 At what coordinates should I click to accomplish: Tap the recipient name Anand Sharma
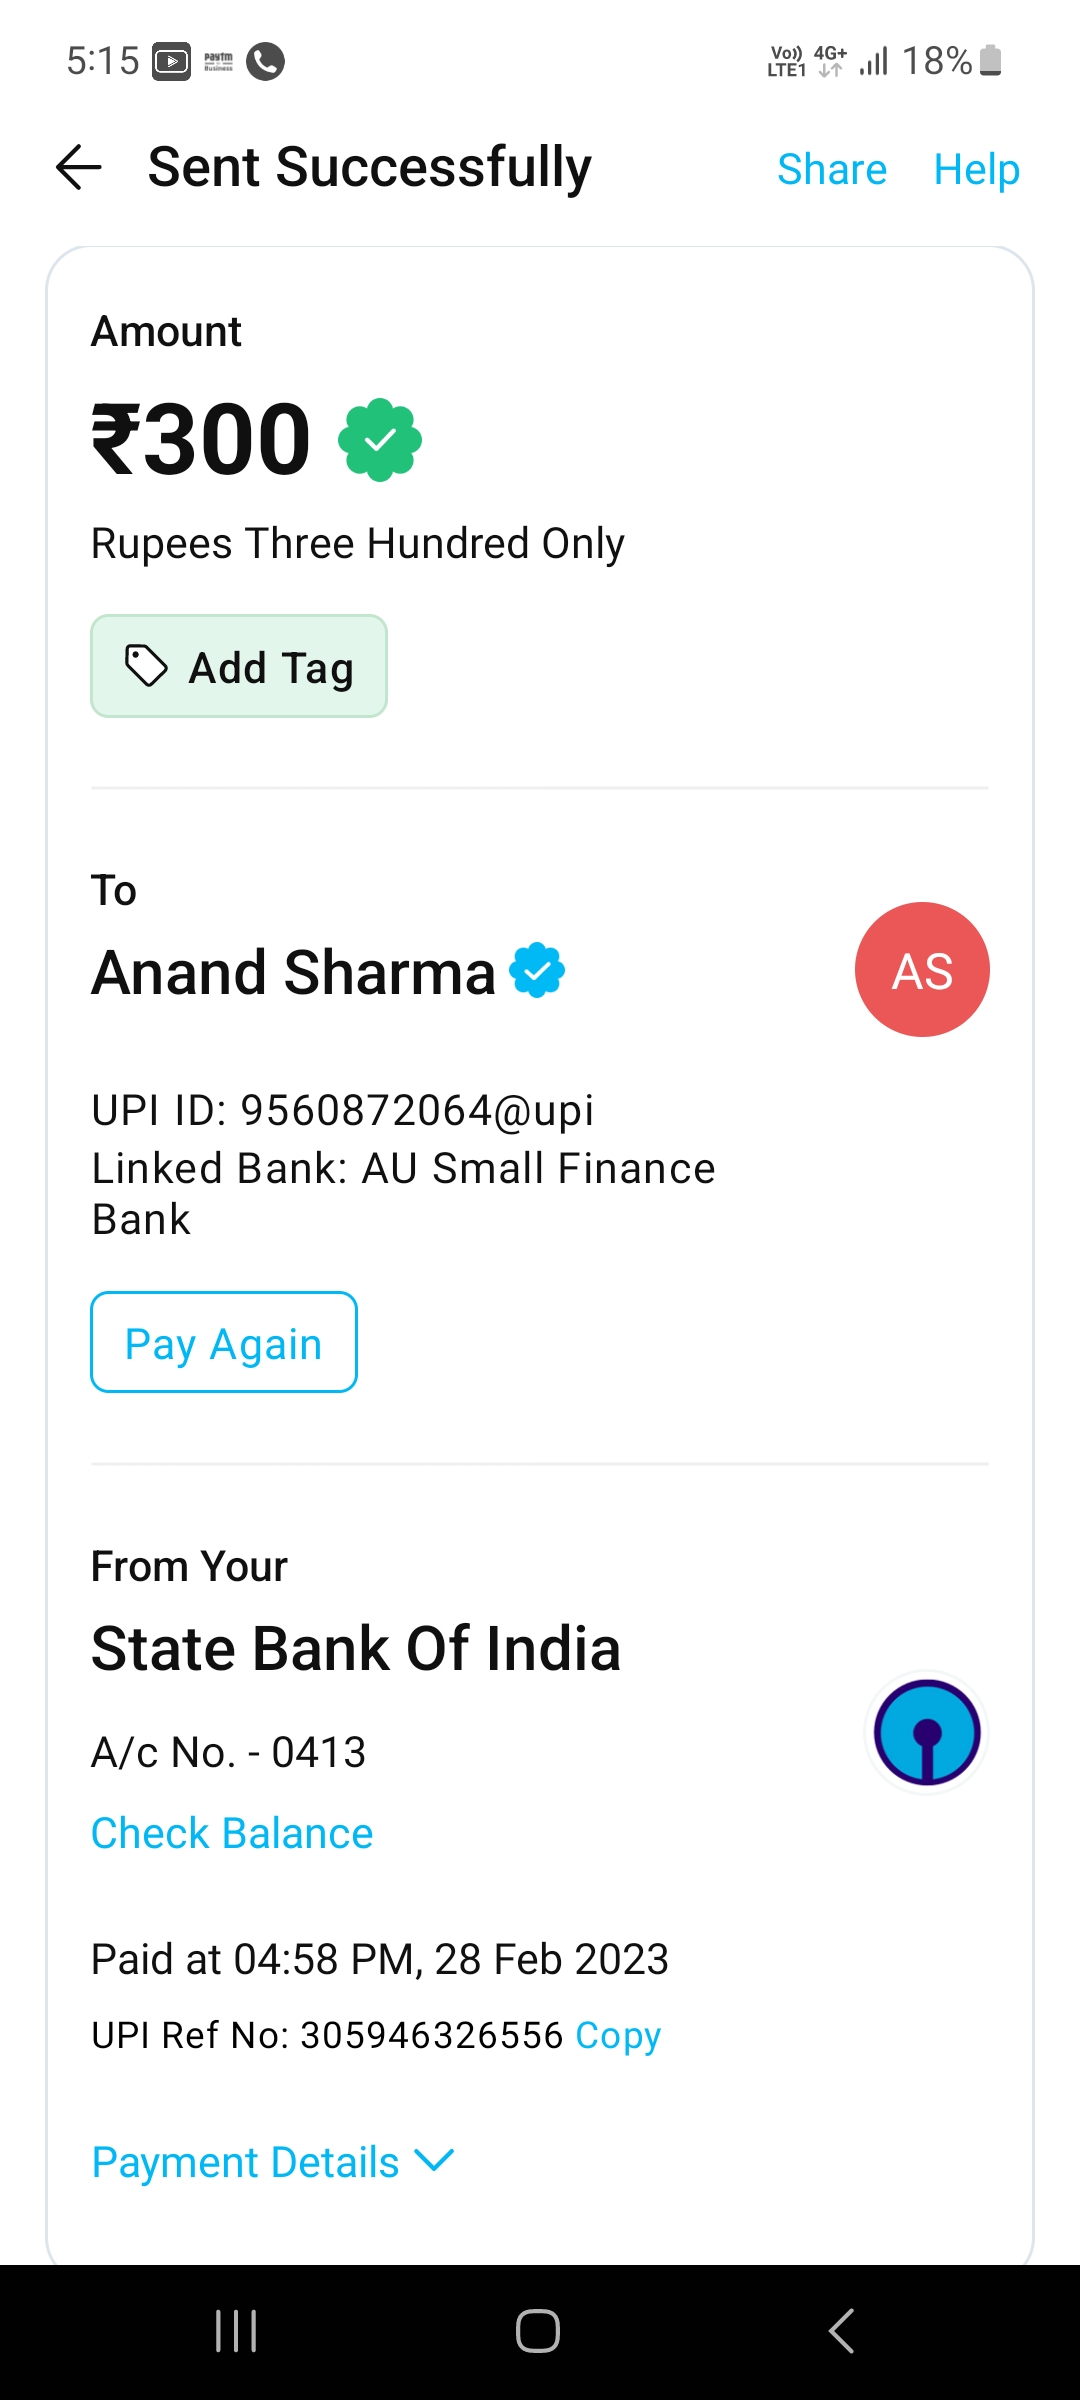coord(294,972)
